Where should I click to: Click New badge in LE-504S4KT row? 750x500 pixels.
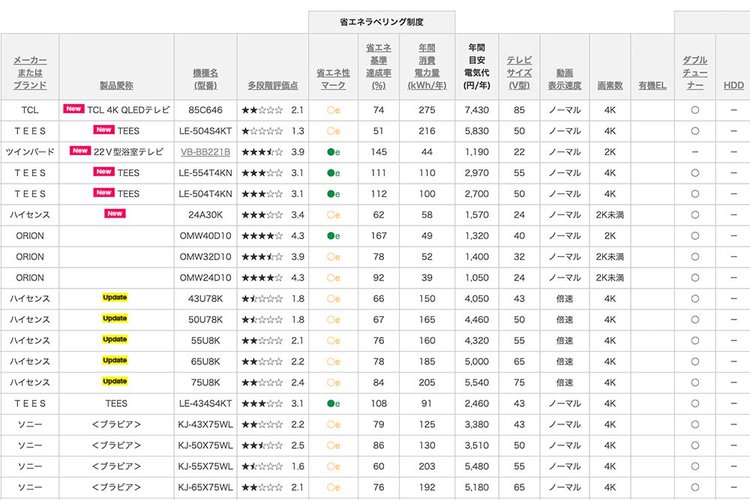[104, 130]
